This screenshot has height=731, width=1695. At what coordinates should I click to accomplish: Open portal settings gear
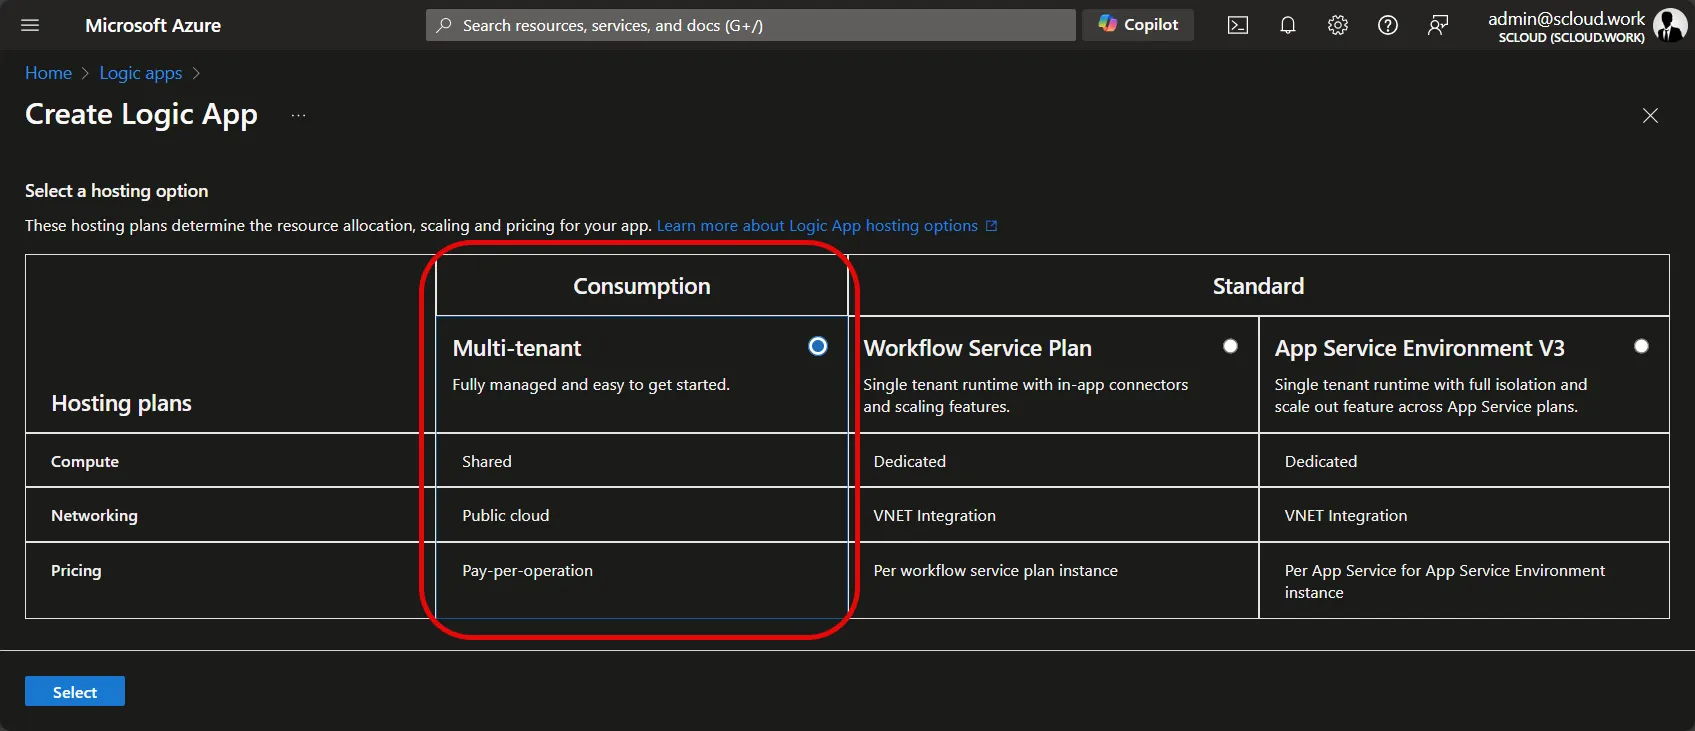point(1338,25)
